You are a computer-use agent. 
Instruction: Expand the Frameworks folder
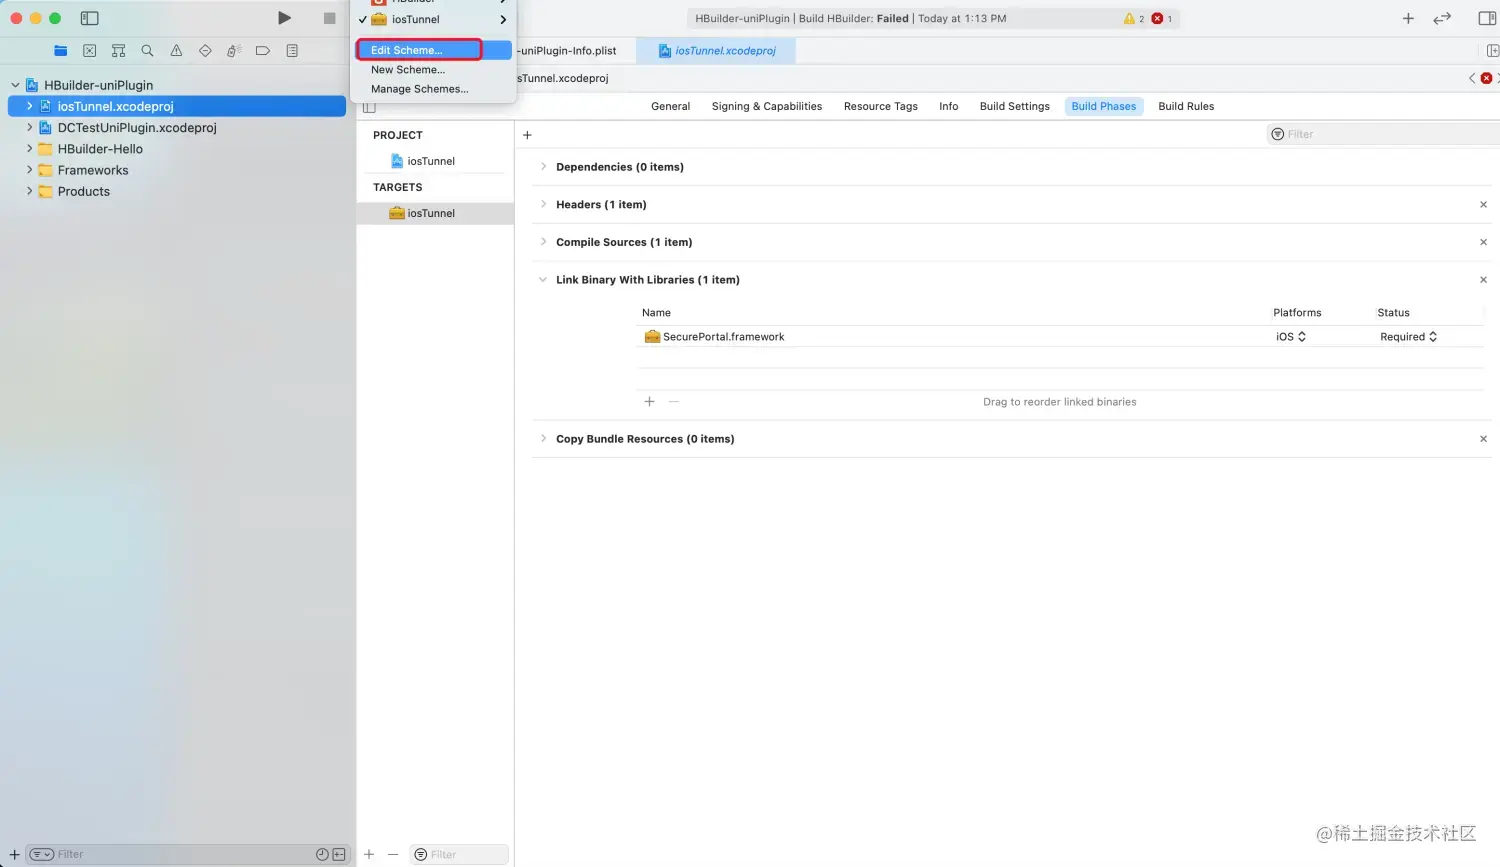click(x=29, y=170)
